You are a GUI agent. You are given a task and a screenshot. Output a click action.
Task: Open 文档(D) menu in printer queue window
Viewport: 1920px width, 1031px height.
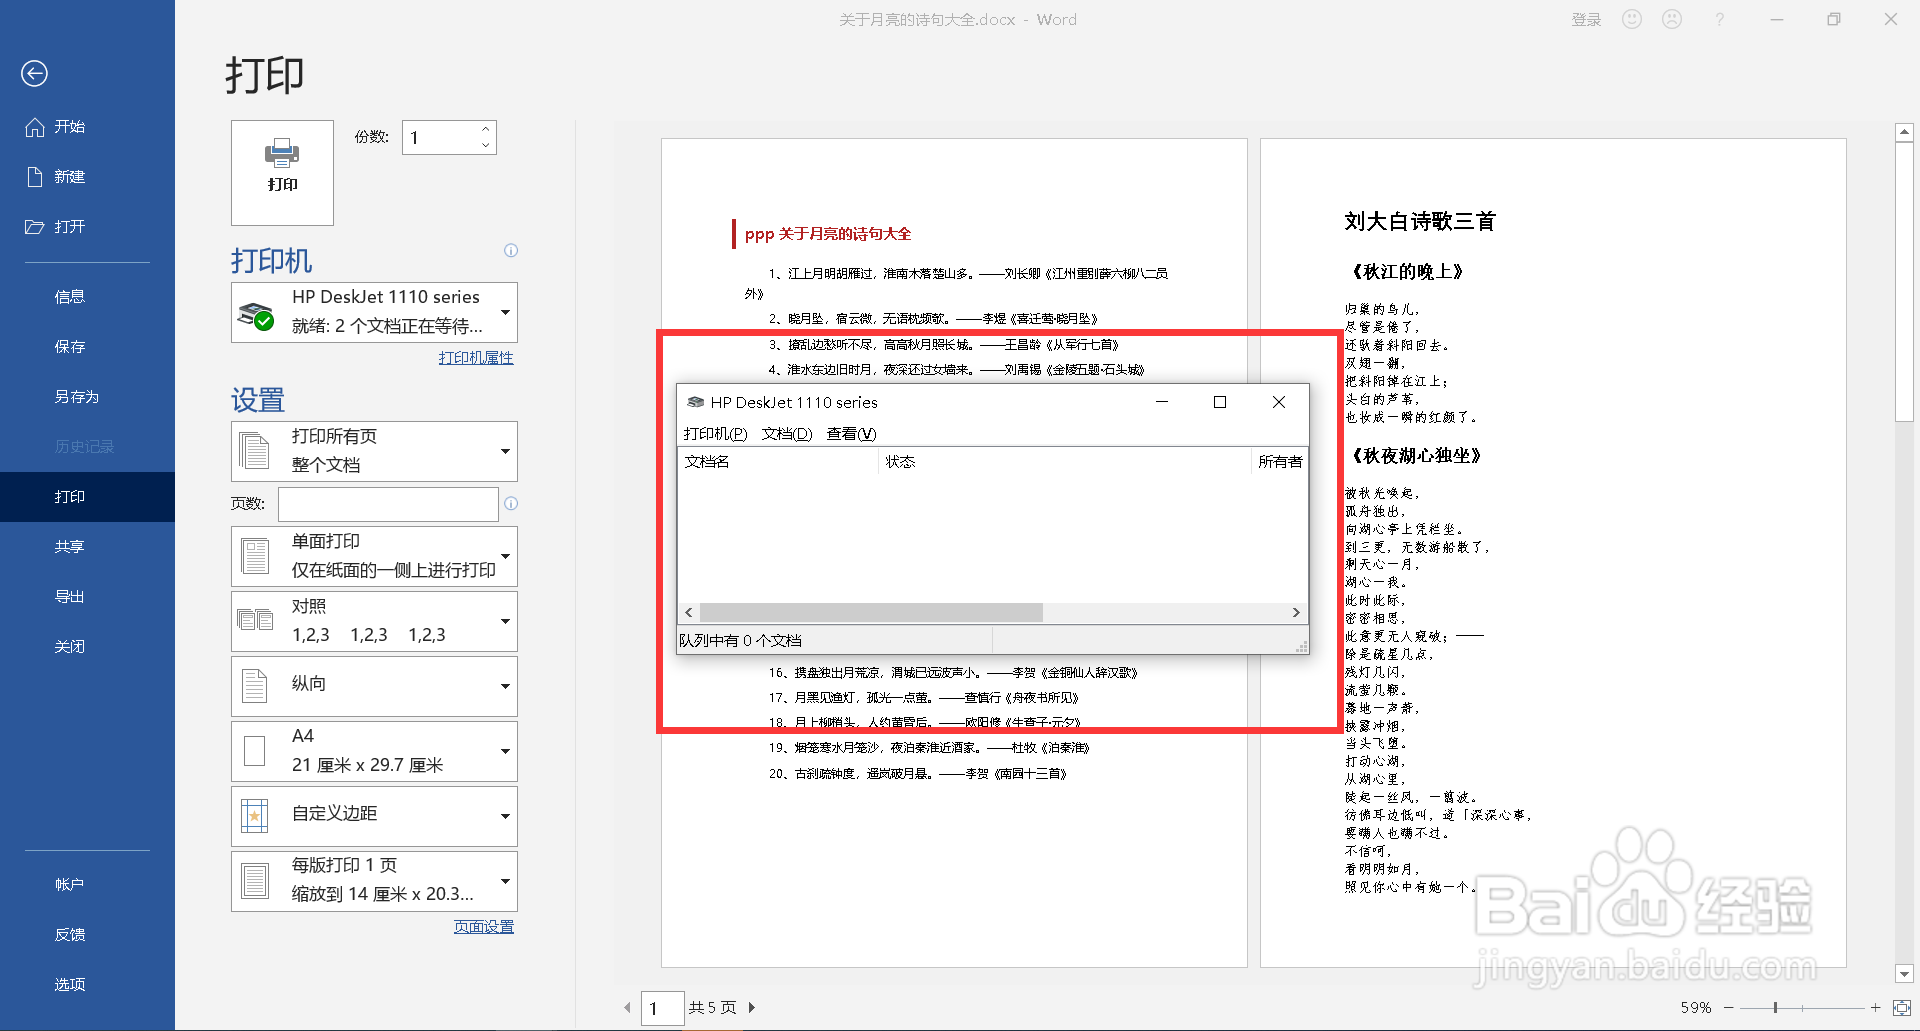click(x=787, y=434)
